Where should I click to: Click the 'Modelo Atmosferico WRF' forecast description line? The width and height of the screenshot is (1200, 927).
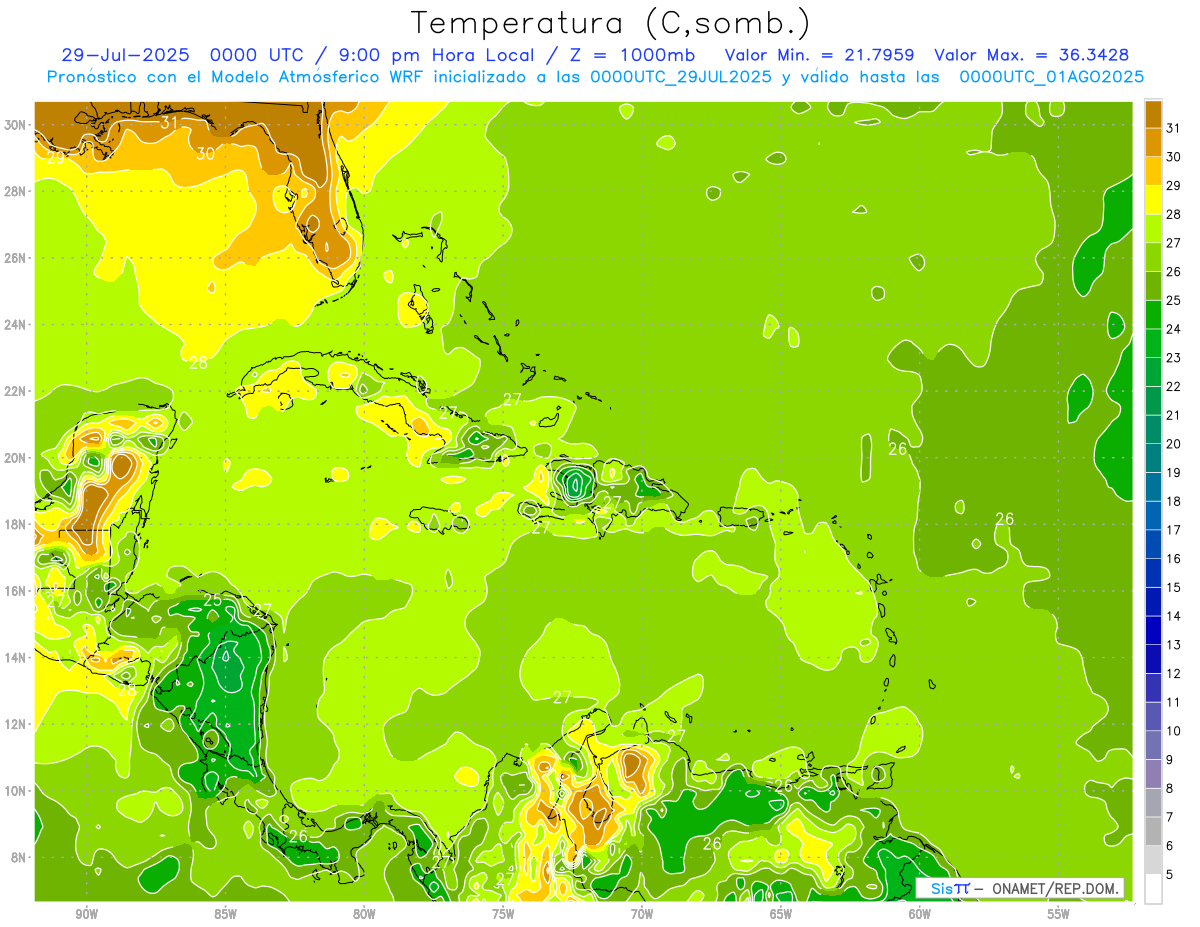click(595, 76)
